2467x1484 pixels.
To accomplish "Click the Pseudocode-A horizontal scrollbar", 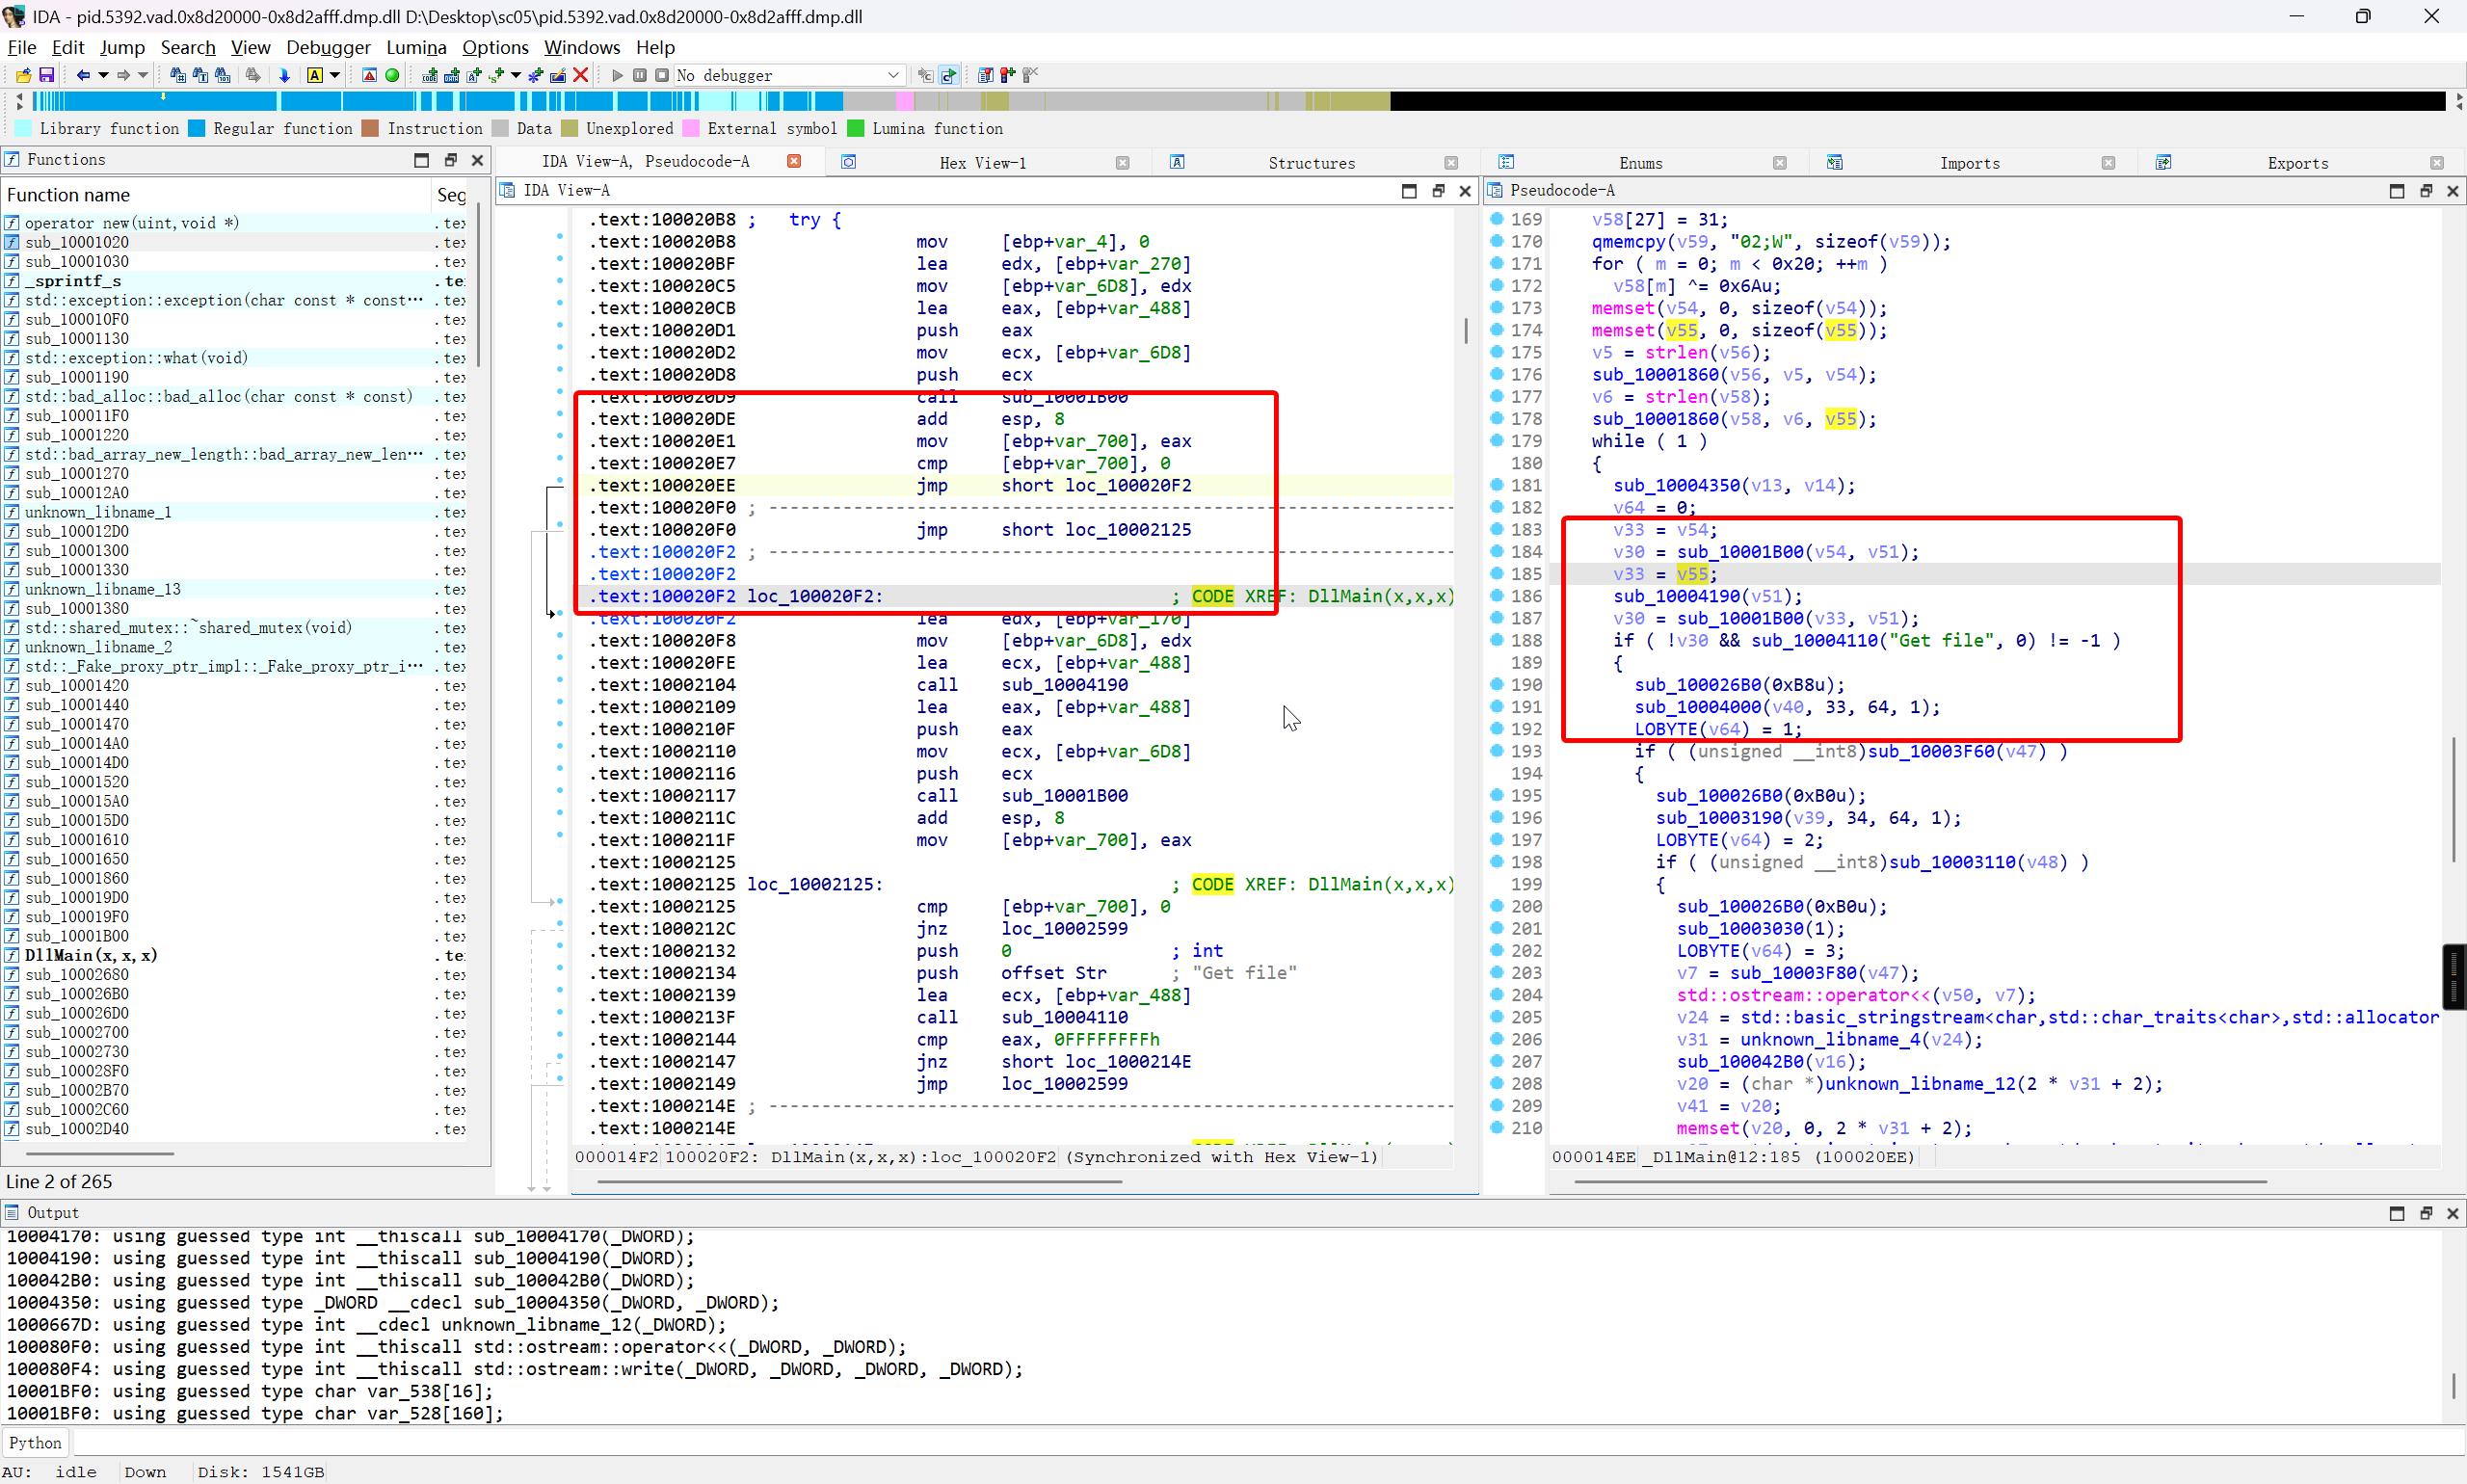I will coord(1920,1182).
